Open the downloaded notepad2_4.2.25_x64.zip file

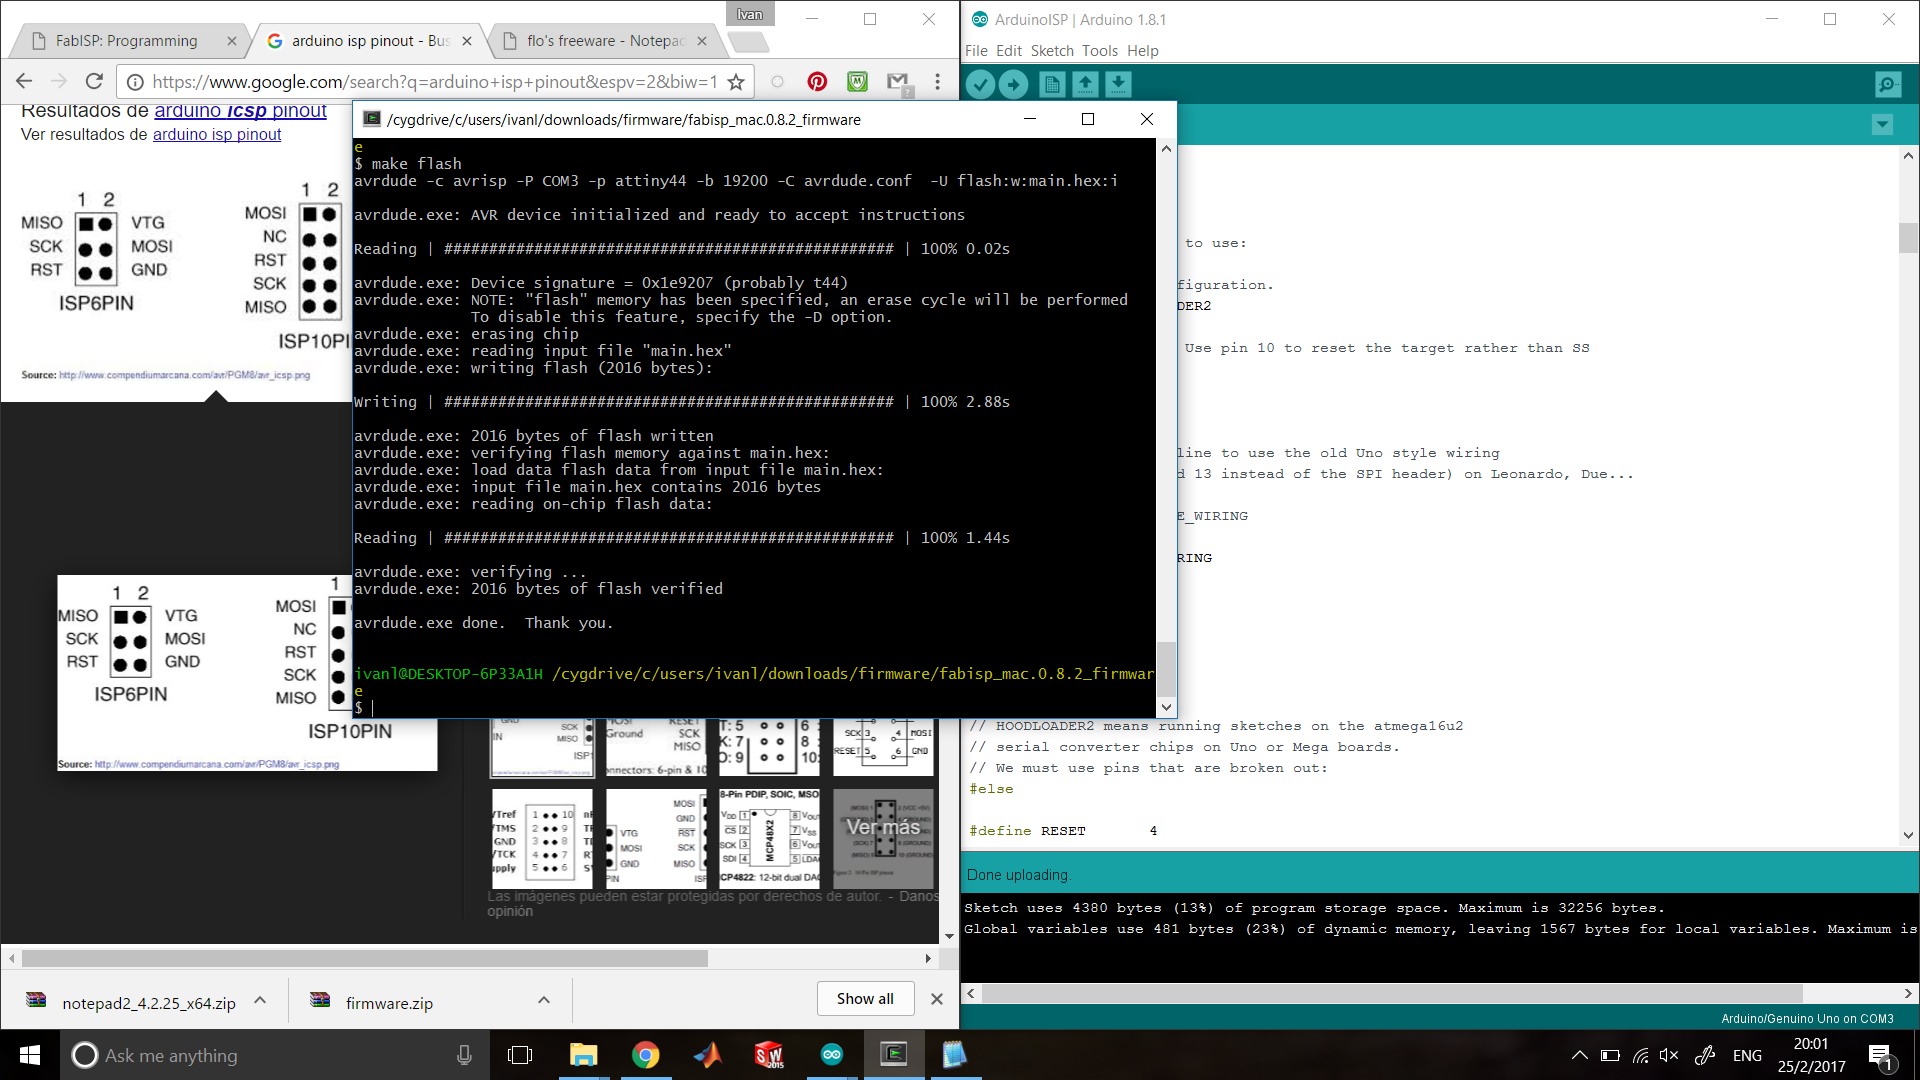click(149, 1003)
